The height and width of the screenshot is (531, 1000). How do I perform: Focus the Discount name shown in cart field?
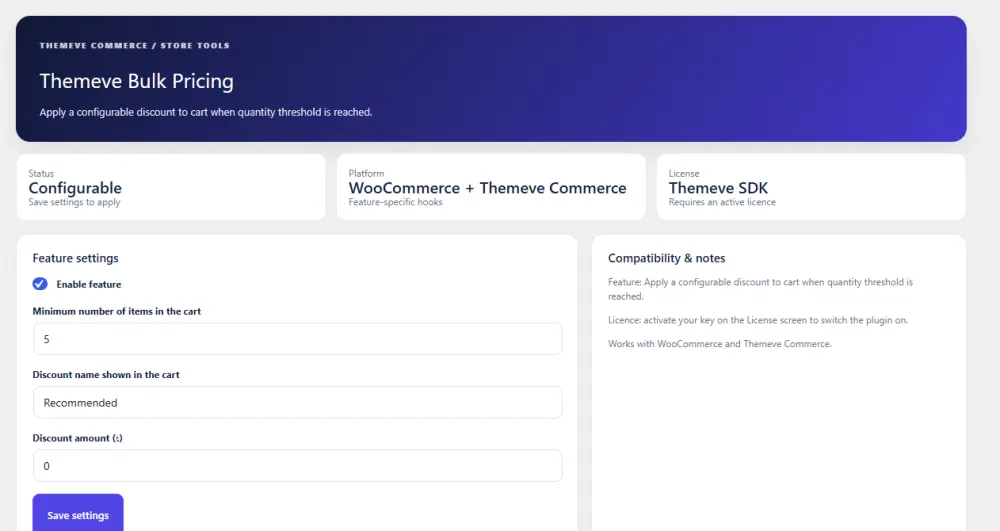(x=298, y=402)
